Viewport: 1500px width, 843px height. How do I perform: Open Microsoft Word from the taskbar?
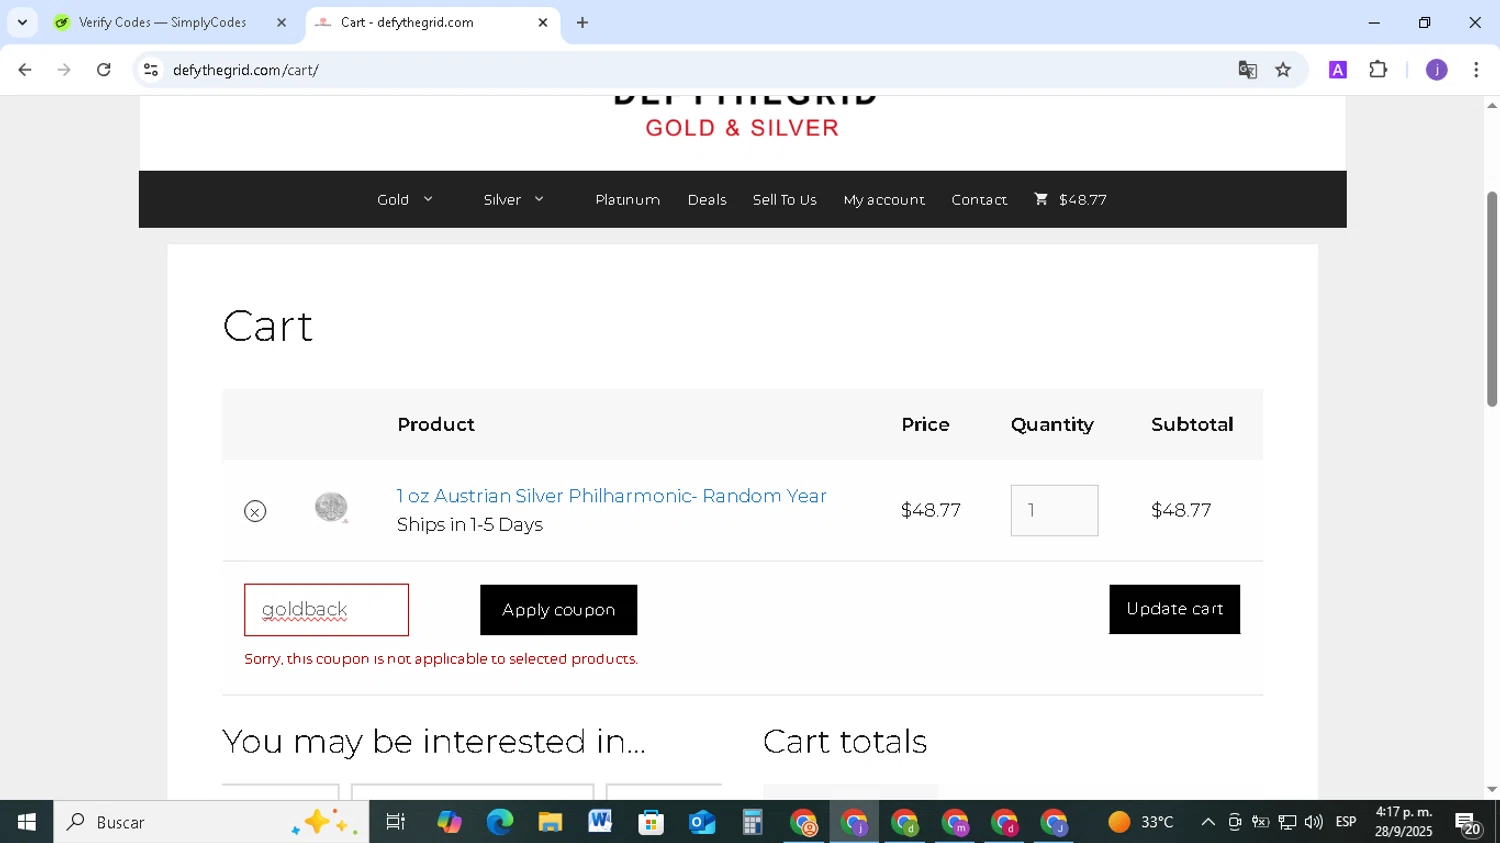600,822
